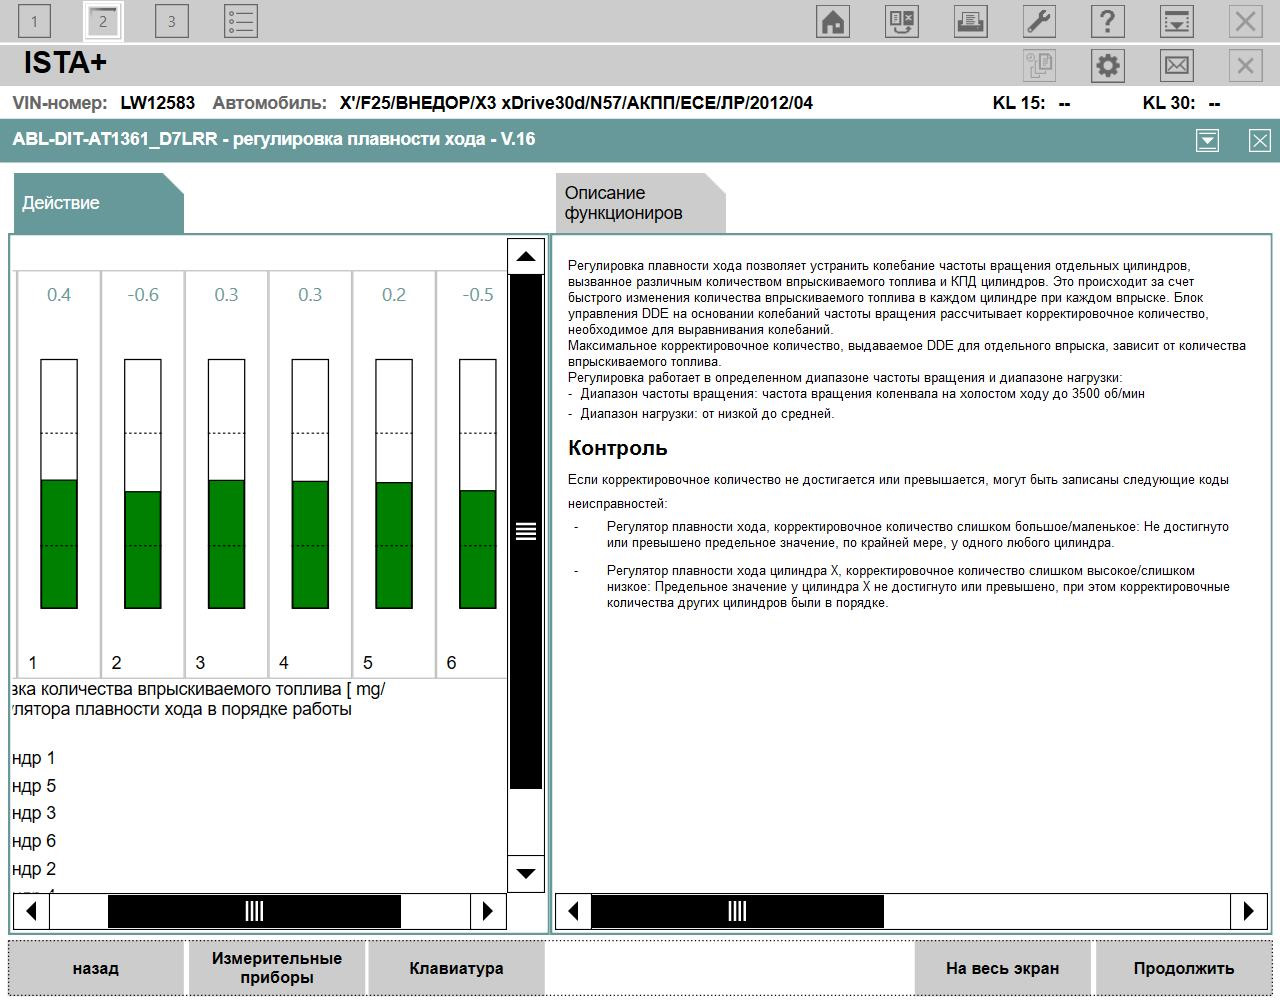Click the print icon in top toolbar
The image size is (1280, 1000).
970,21
